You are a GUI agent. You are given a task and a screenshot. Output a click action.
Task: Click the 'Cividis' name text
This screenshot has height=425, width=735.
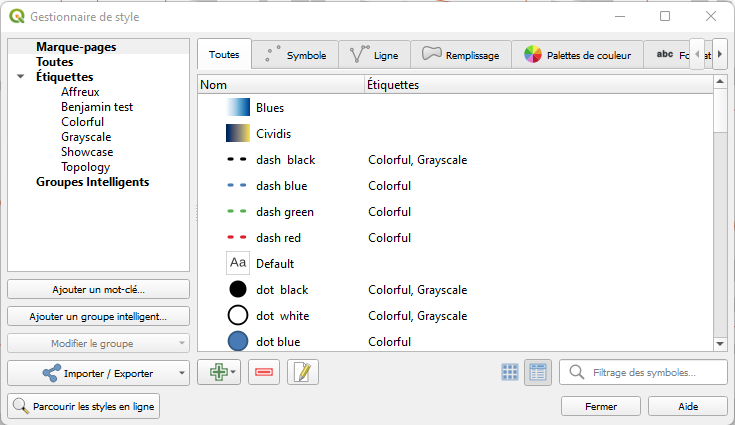pos(274,134)
